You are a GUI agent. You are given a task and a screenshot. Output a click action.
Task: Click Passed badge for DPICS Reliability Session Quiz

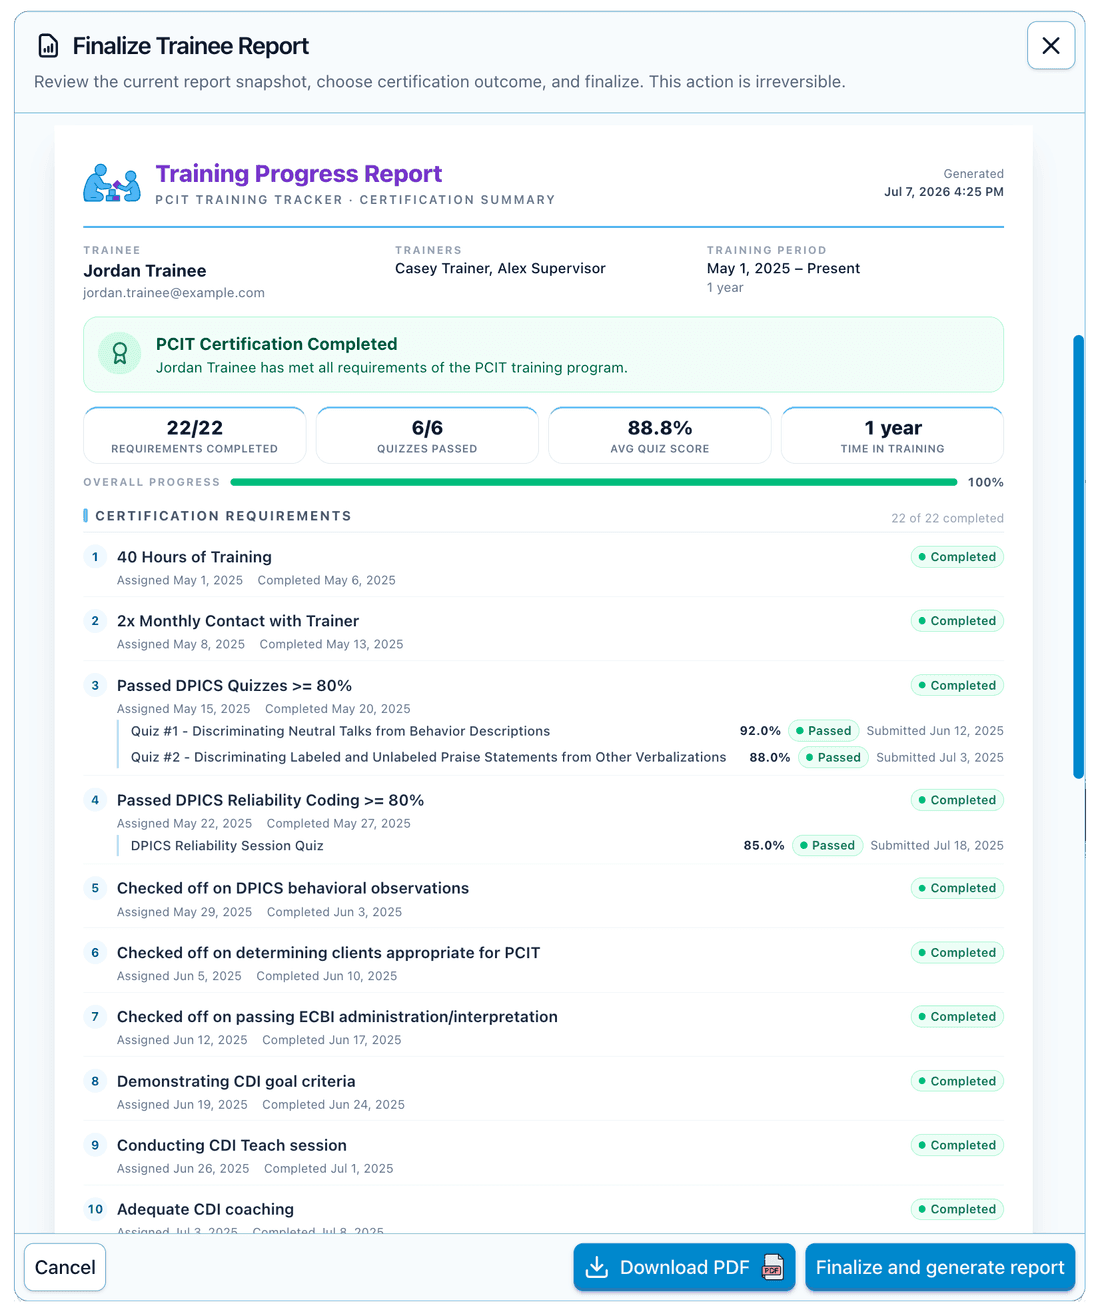coord(827,845)
